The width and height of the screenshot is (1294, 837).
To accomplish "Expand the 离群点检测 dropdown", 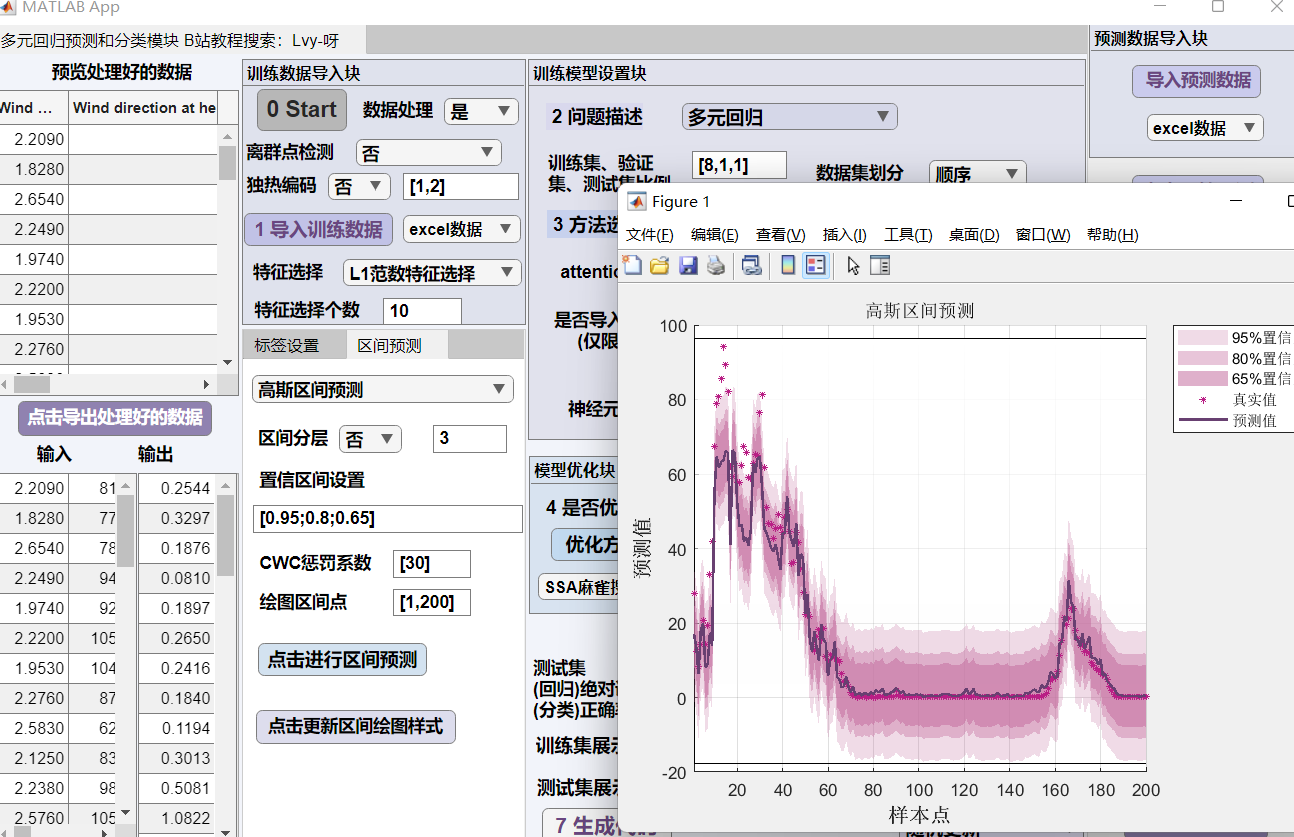I will click(x=428, y=153).
